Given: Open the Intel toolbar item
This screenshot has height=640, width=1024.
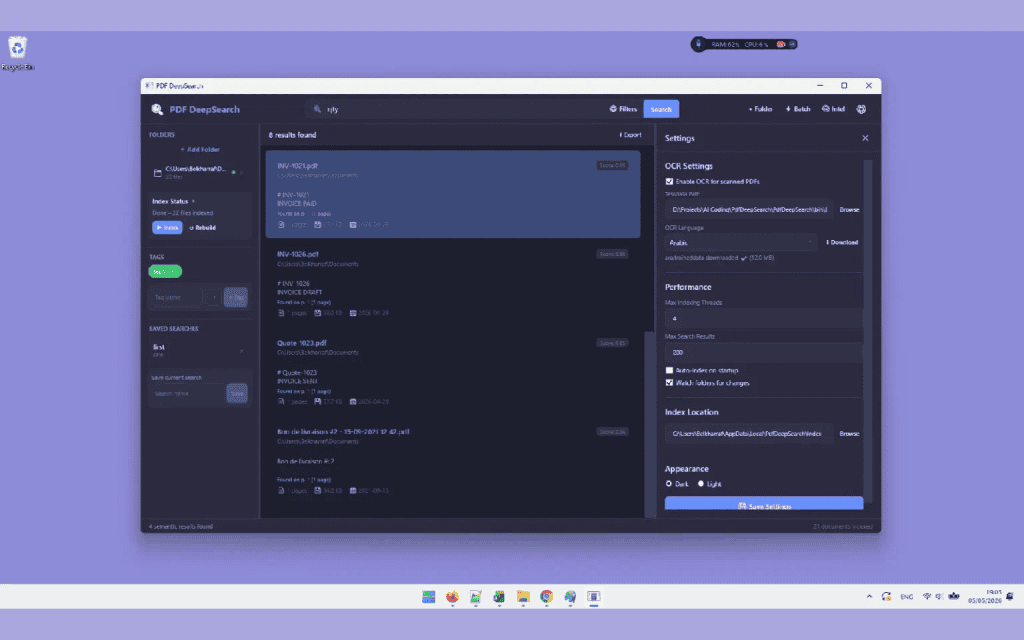Looking at the screenshot, I should [x=833, y=109].
